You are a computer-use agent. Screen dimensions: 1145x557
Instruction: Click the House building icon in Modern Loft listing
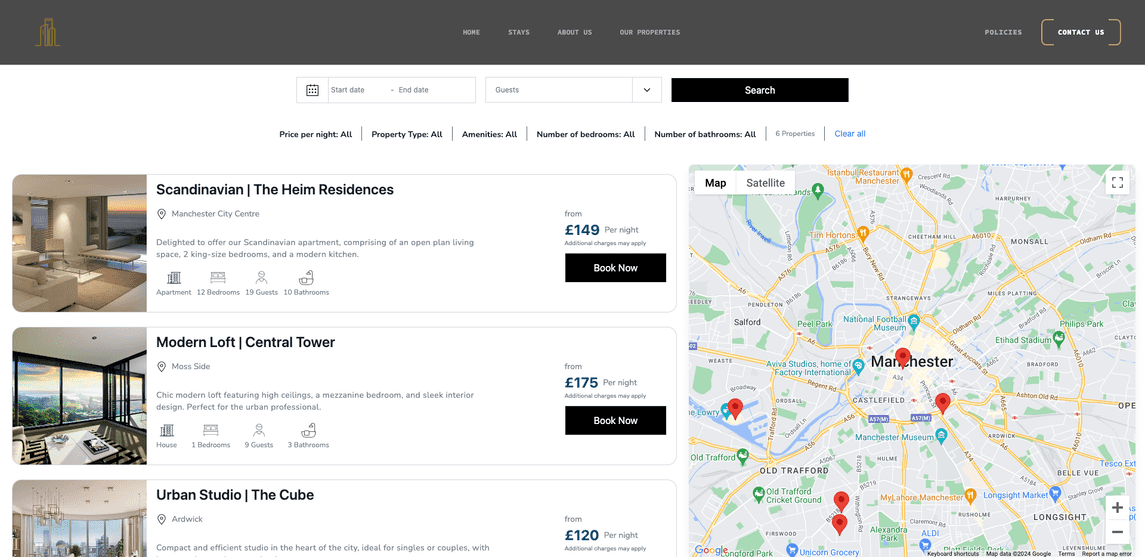166,430
